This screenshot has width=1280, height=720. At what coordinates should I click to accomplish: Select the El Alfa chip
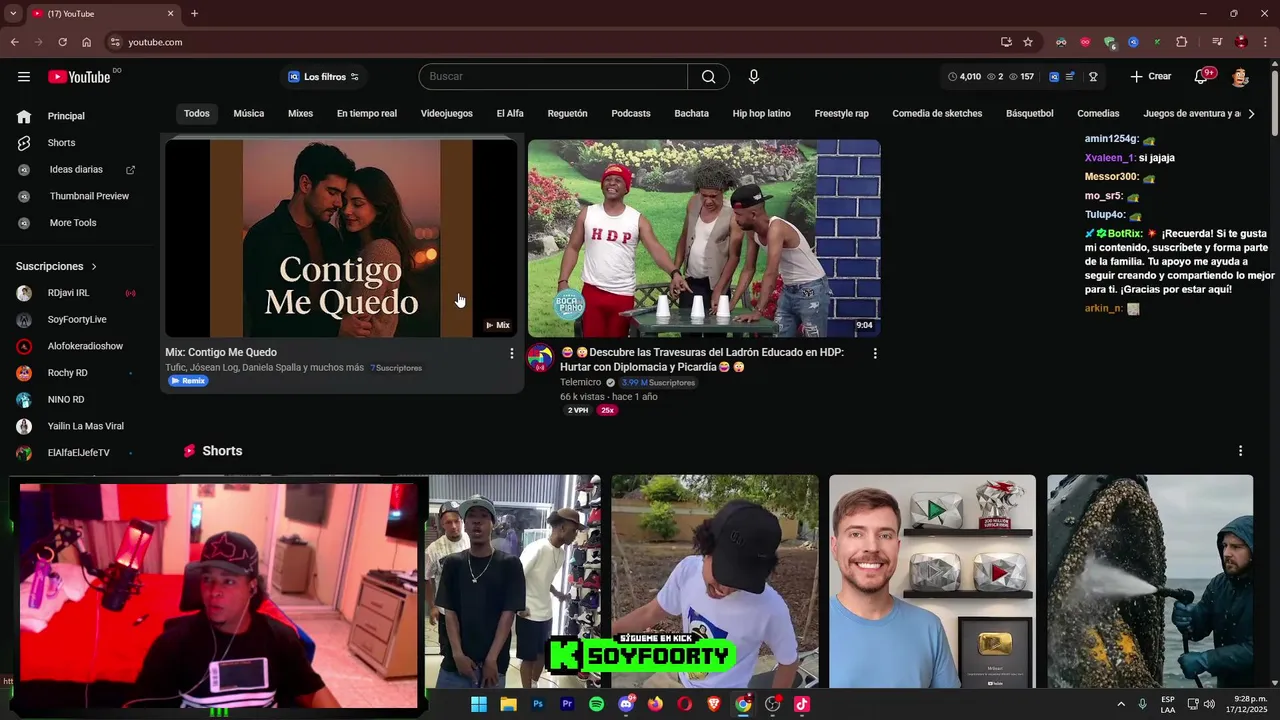pos(510,114)
